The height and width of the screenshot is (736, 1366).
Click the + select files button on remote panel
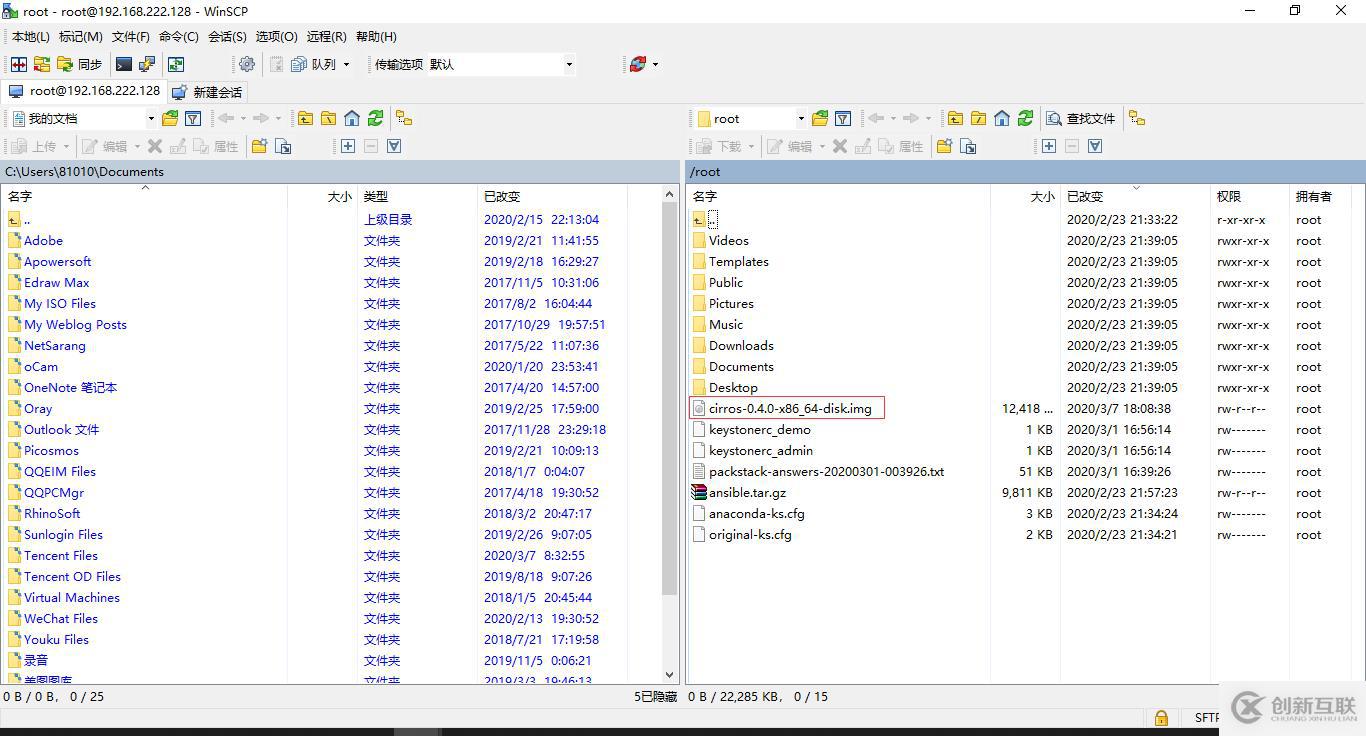1048,146
